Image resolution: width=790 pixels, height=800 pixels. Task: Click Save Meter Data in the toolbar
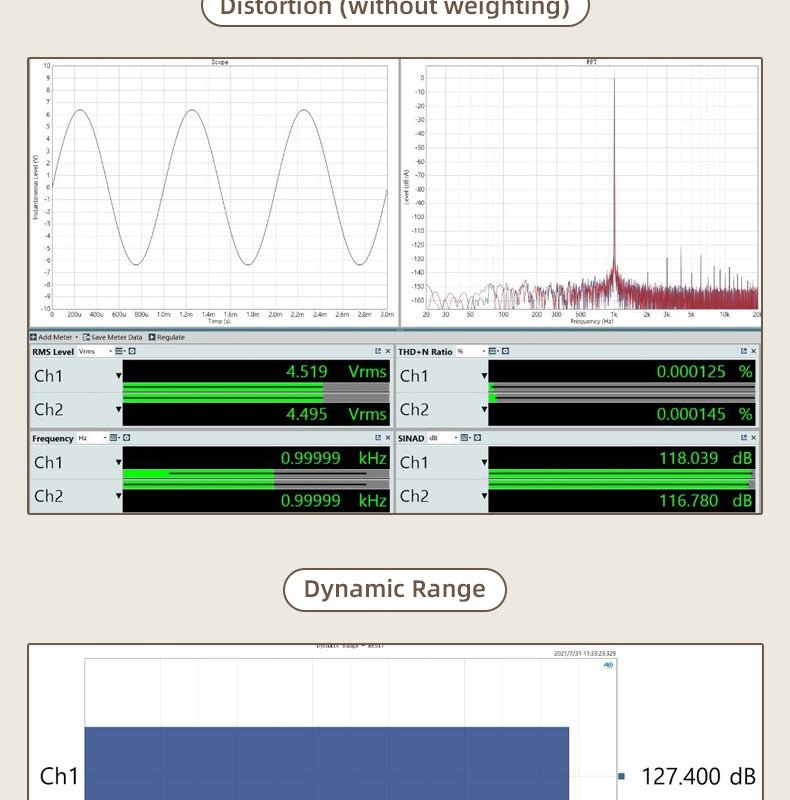tap(112, 337)
